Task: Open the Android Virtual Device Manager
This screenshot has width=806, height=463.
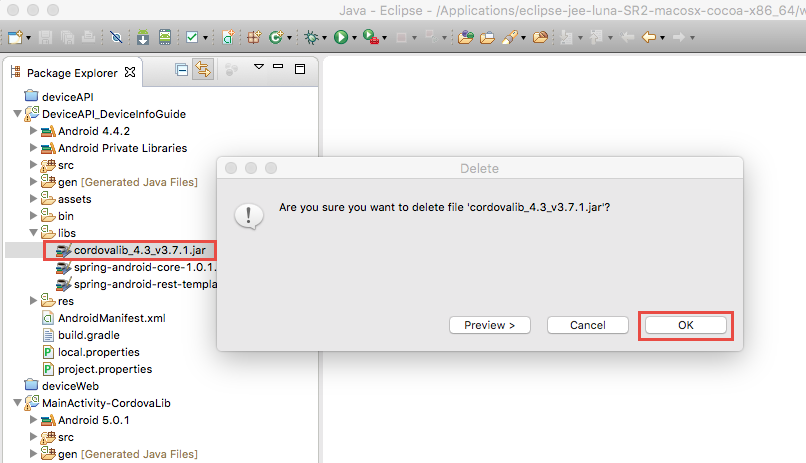Action: click(165, 38)
